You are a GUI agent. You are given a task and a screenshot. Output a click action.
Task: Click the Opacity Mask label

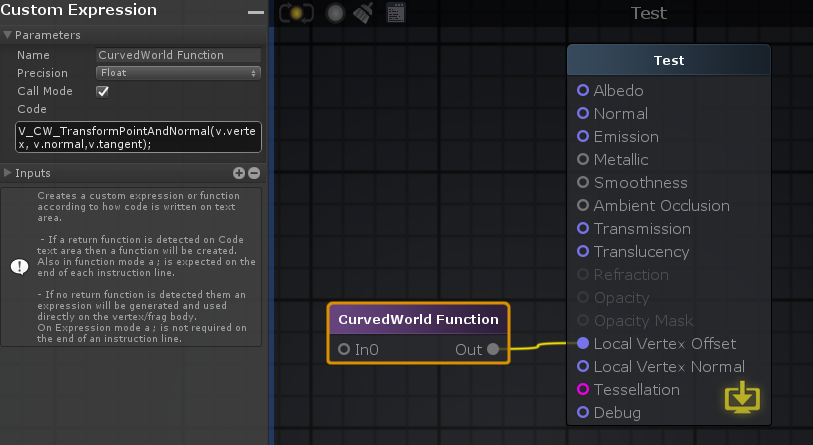click(x=643, y=321)
